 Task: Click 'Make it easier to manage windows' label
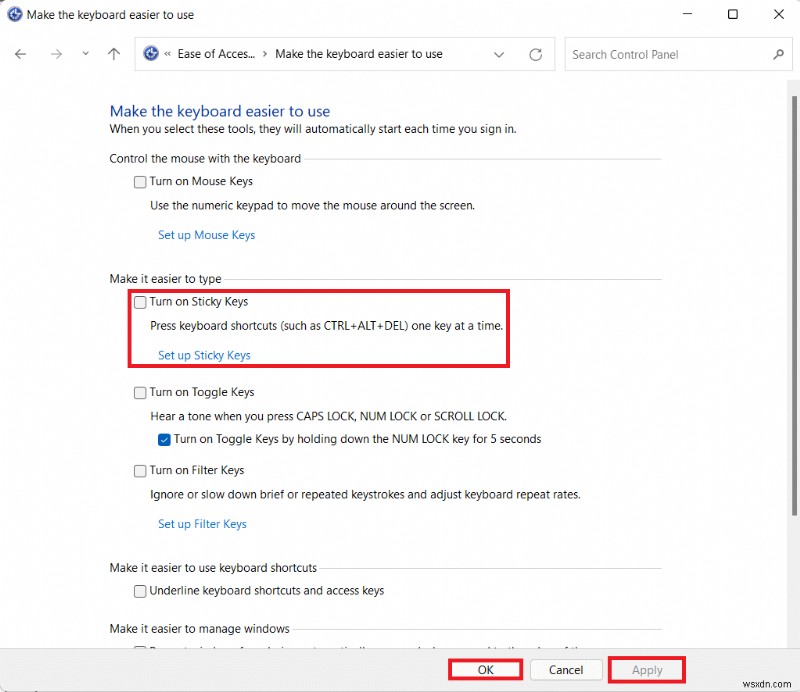click(199, 629)
